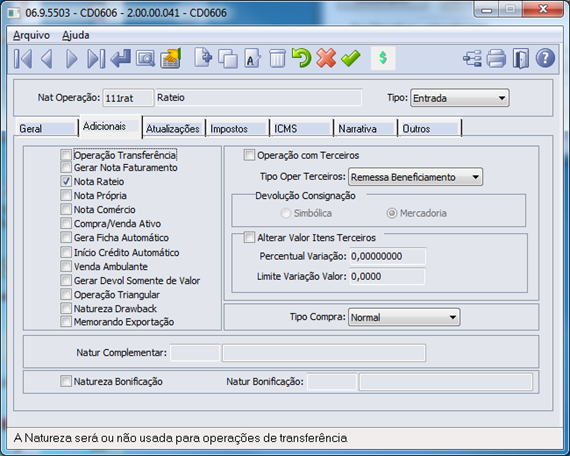The image size is (570, 456).
Task: Toggle Natureza Bonificação checkbox
Action: pos(66,381)
